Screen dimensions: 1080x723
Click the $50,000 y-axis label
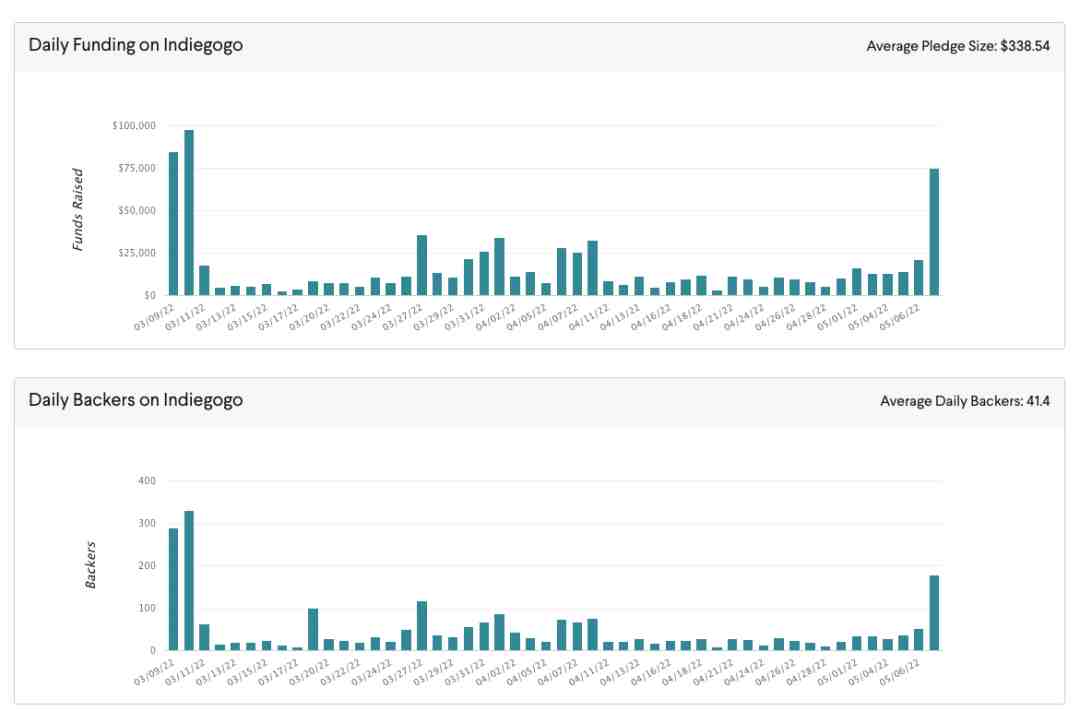point(135,211)
